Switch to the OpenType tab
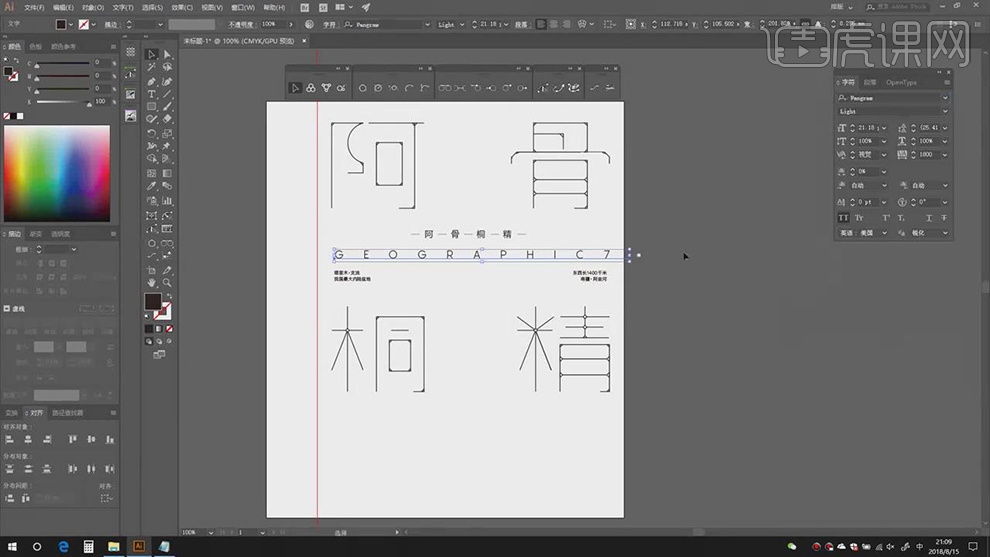Viewport: 990px width, 557px height. tap(900, 82)
